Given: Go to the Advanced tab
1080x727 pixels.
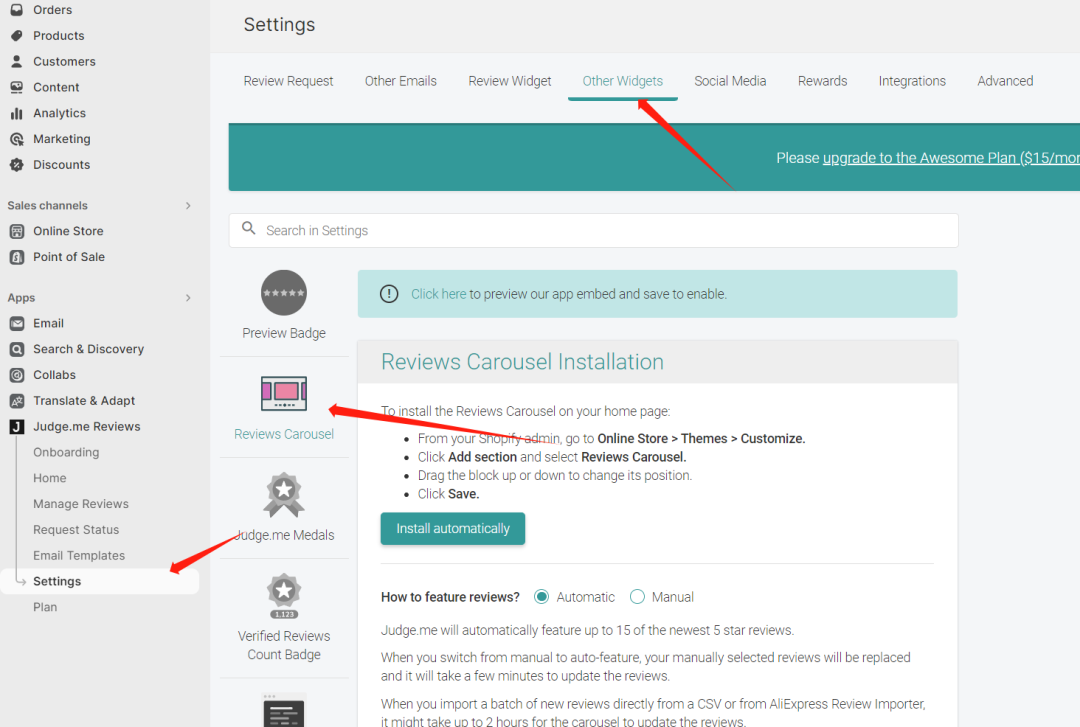Looking at the screenshot, I should [x=1005, y=81].
